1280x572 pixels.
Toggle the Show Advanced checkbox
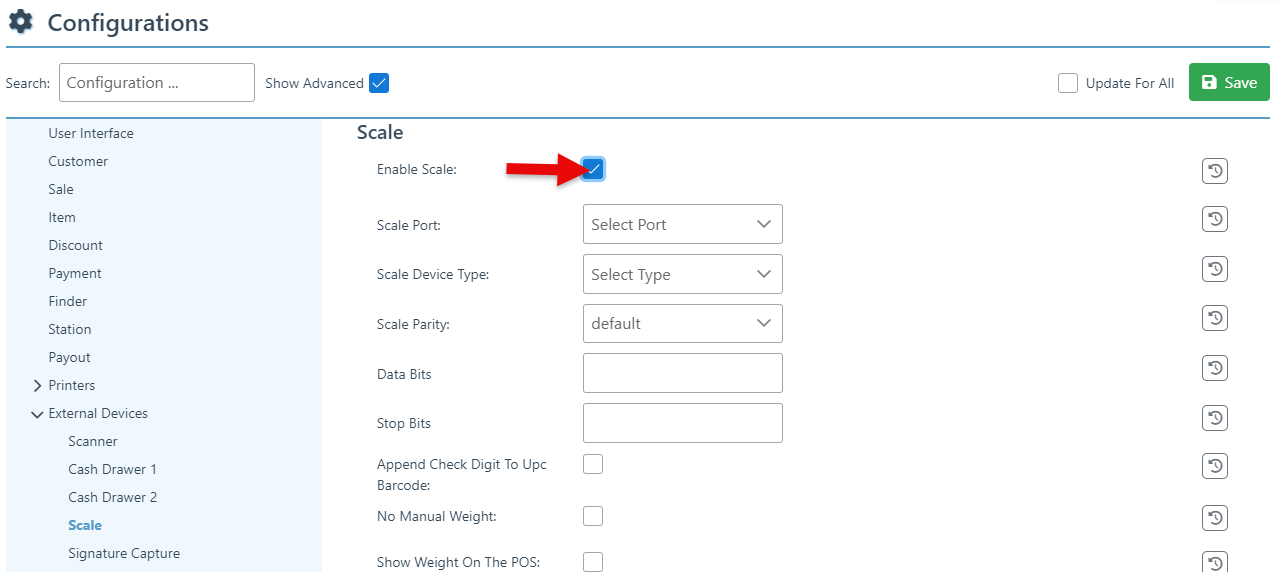(x=379, y=83)
